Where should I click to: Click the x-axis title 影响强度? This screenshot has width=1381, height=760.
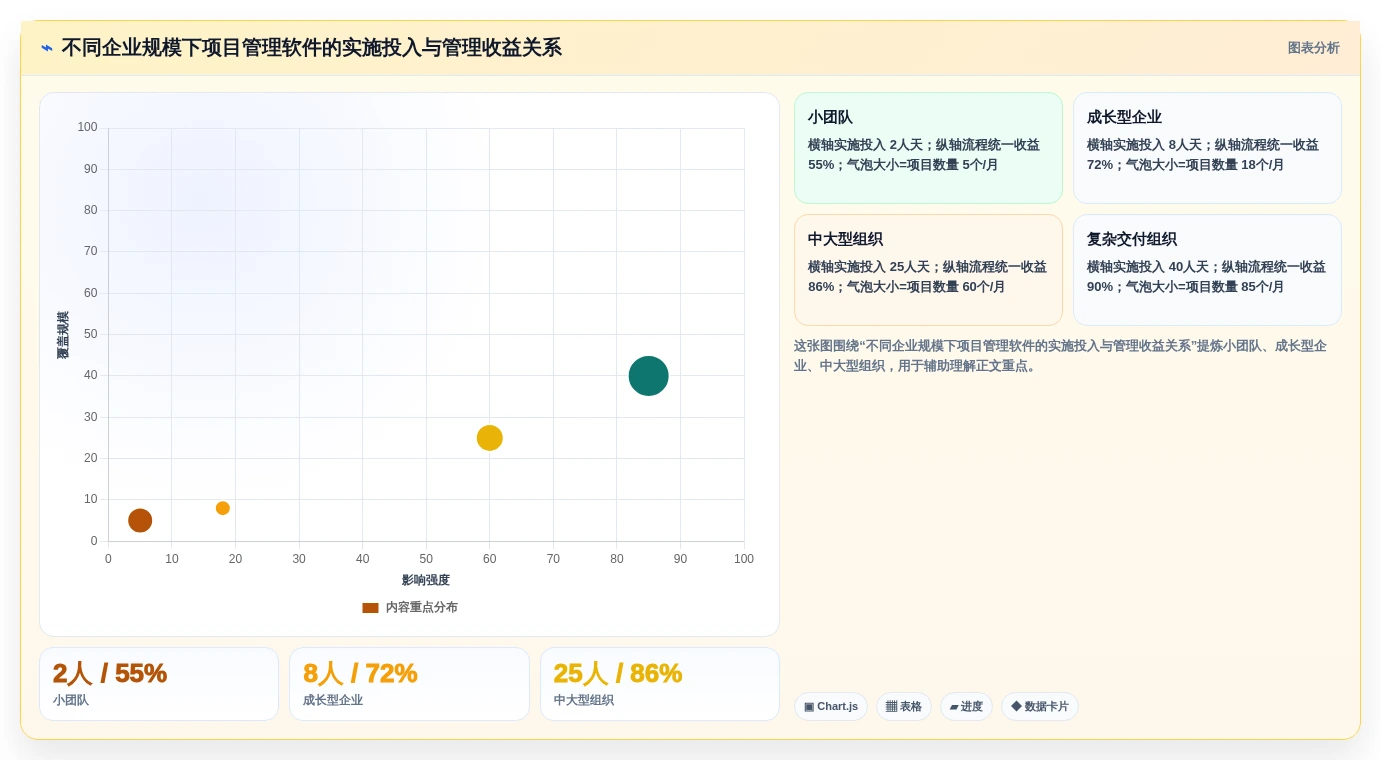(426, 580)
